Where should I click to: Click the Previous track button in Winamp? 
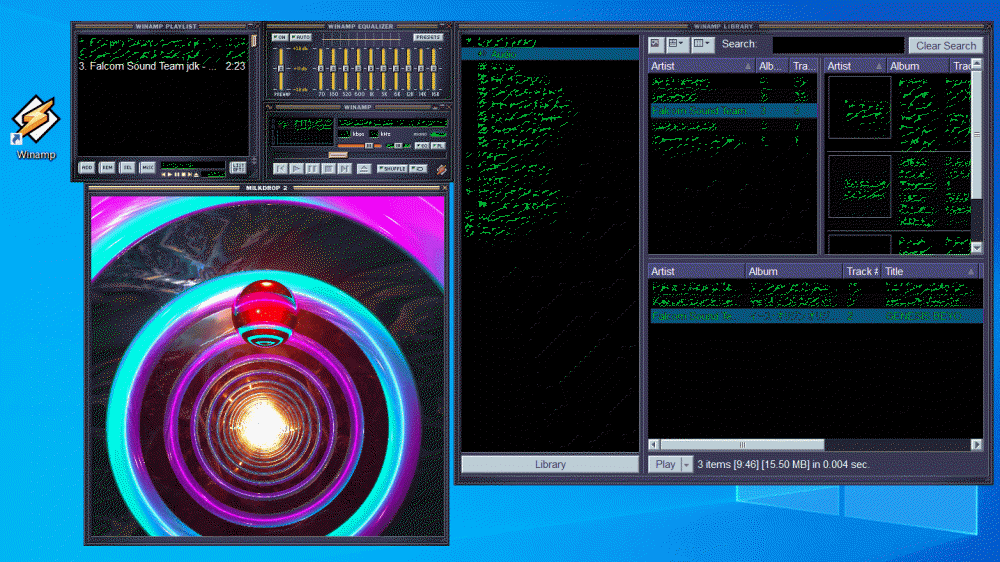tap(280, 169)
